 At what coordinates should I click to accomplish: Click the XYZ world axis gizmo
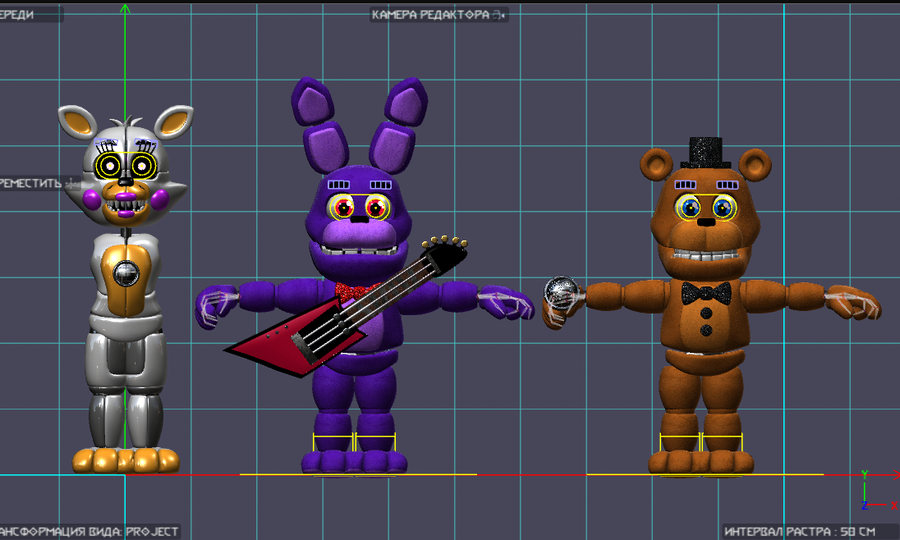click(878, 491)
